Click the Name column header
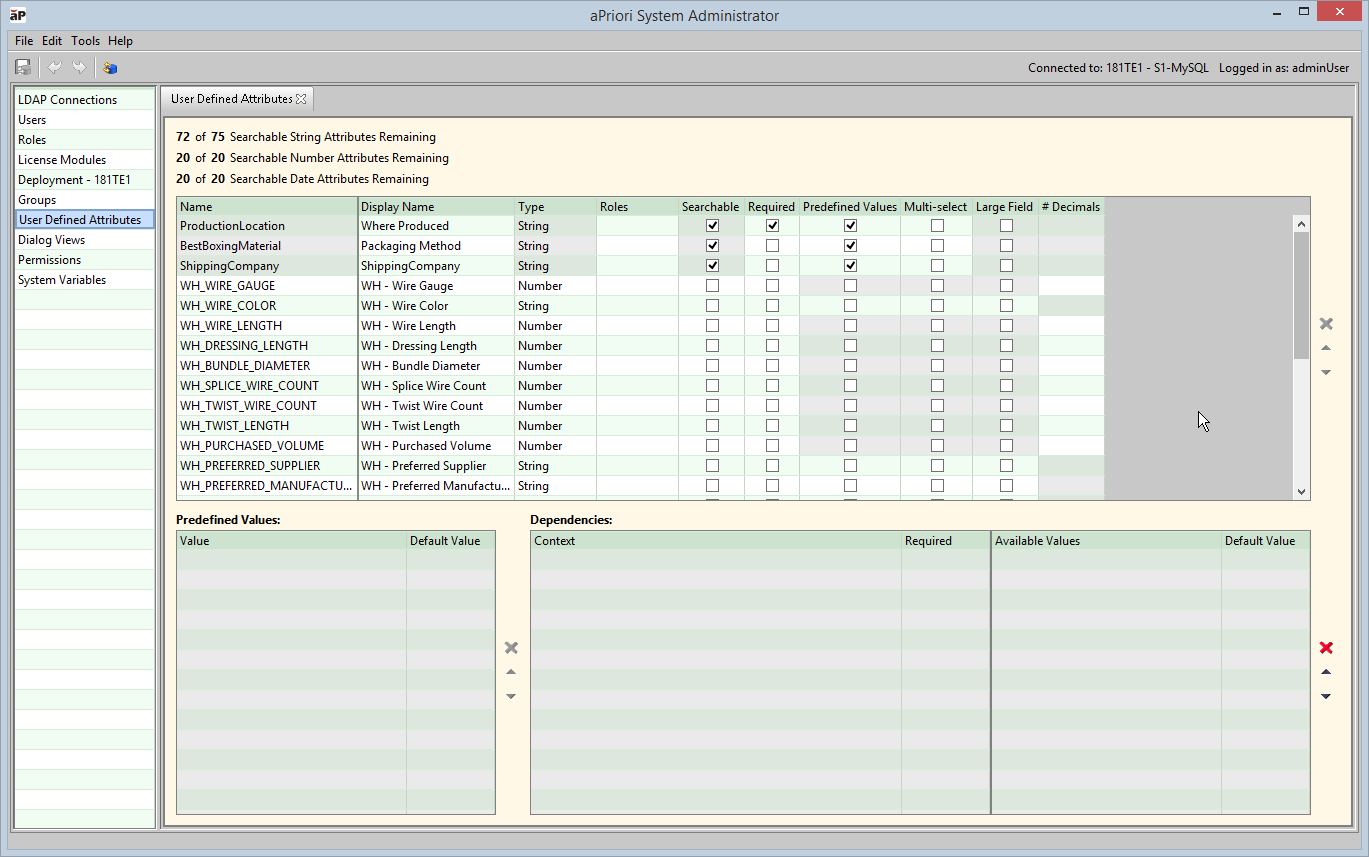This screenshot has width=1369, height=857. click(x=267, y=207)
